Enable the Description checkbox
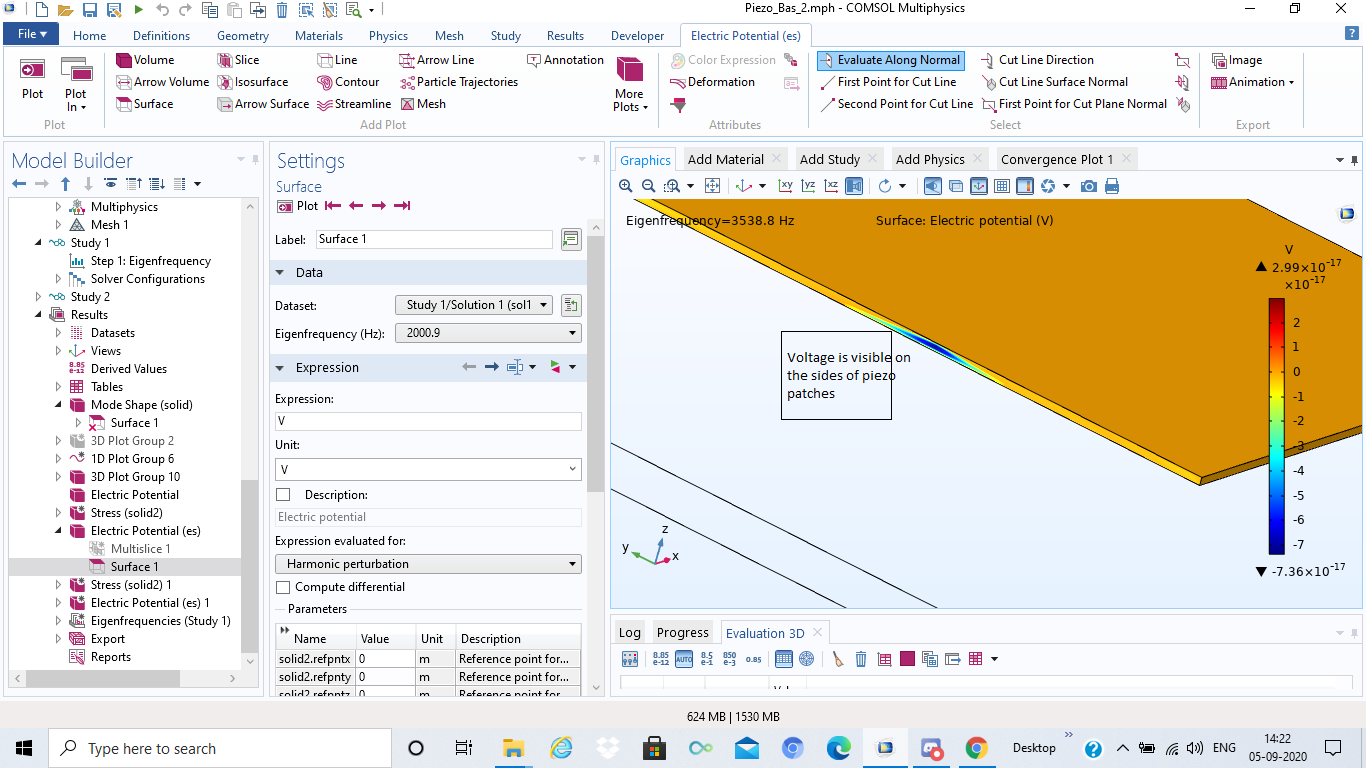The image size is (1366, 768). click(x=283, y=495)
